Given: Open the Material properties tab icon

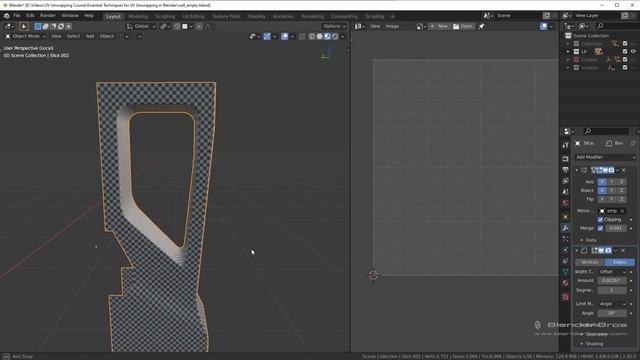Looking at the screenshot, I should click(x=565, y=283).
